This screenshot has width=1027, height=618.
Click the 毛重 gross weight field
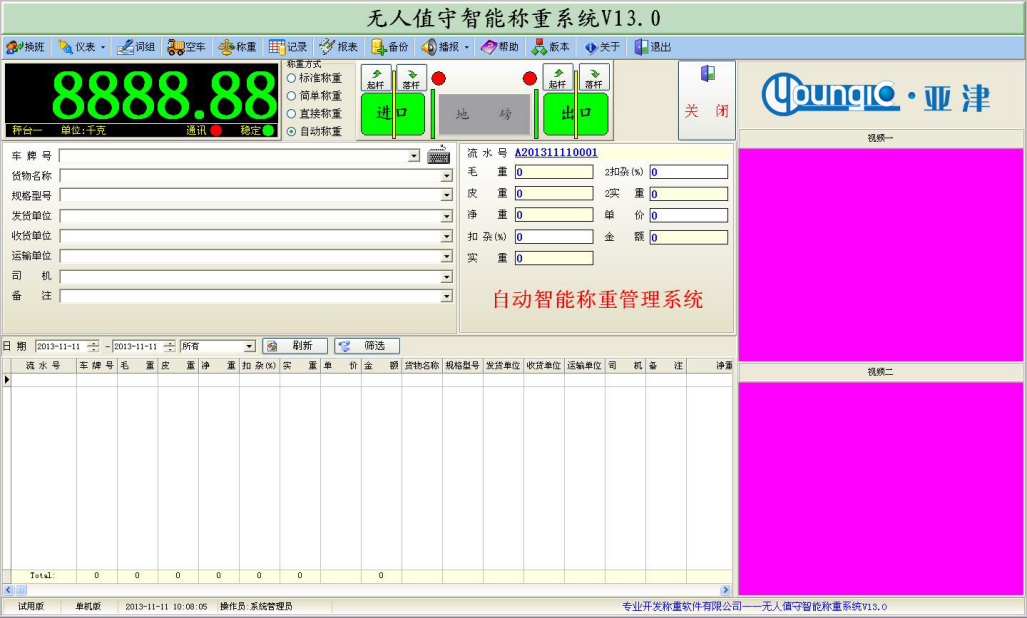tap(554, 172)
